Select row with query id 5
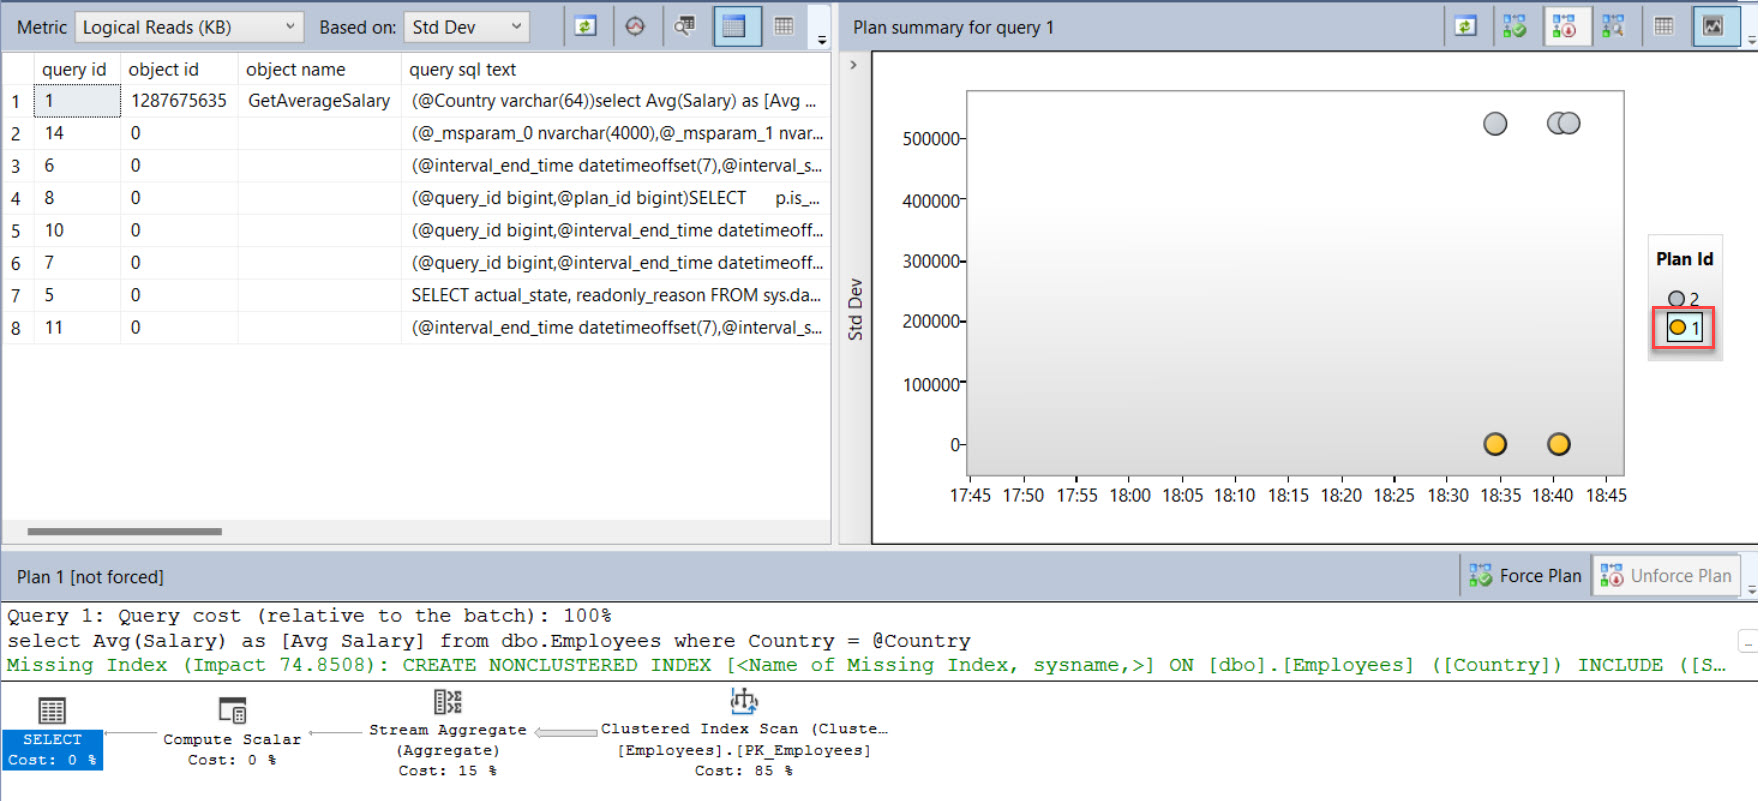This screenshot has width=1761, height=801. [416, 295]
